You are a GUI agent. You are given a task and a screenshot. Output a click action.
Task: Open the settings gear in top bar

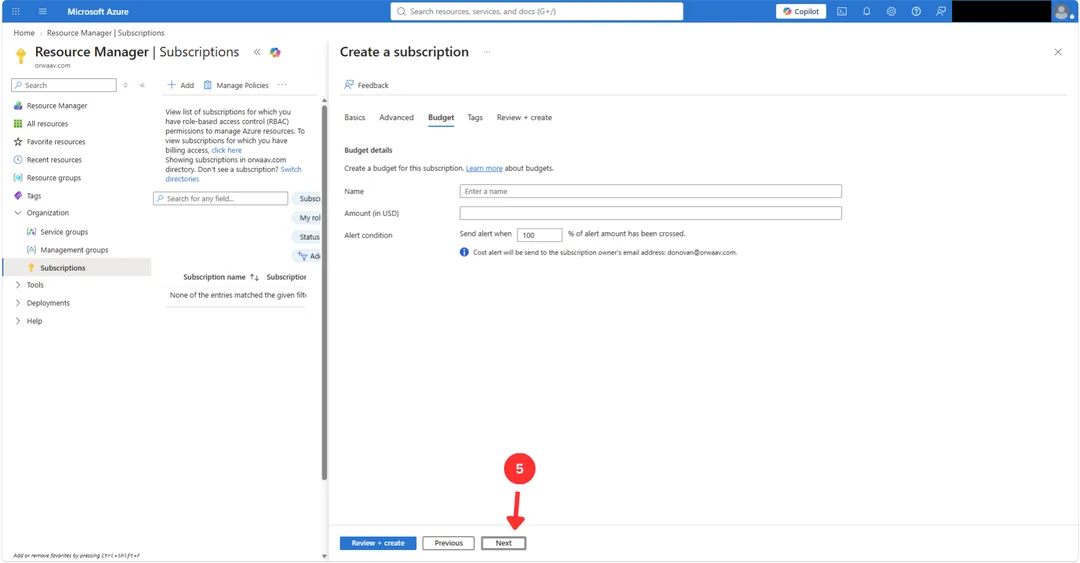[891, 11]
